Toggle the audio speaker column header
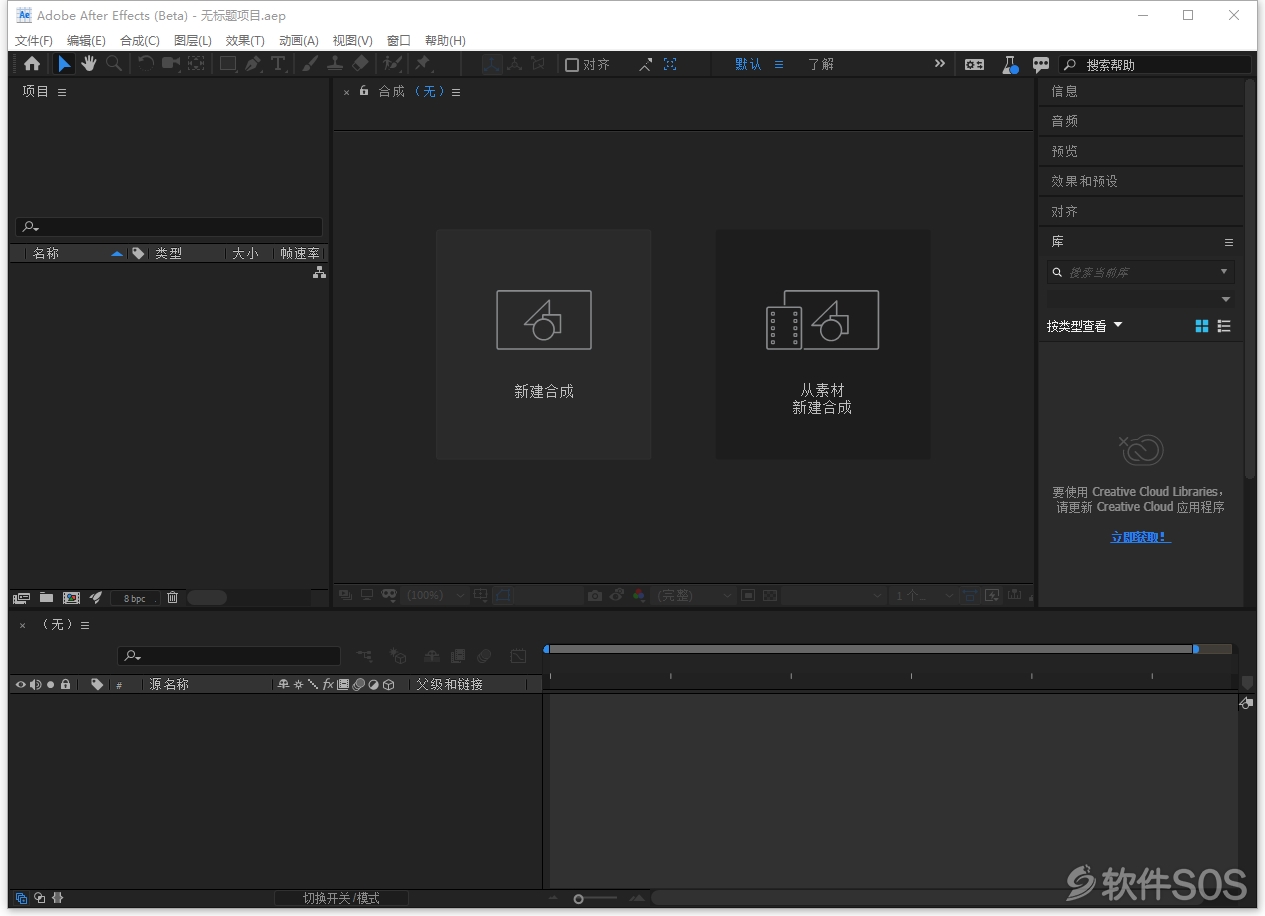Image resolution: width=1265 pixels, height=916 pixels. click(x=35, y=684)
